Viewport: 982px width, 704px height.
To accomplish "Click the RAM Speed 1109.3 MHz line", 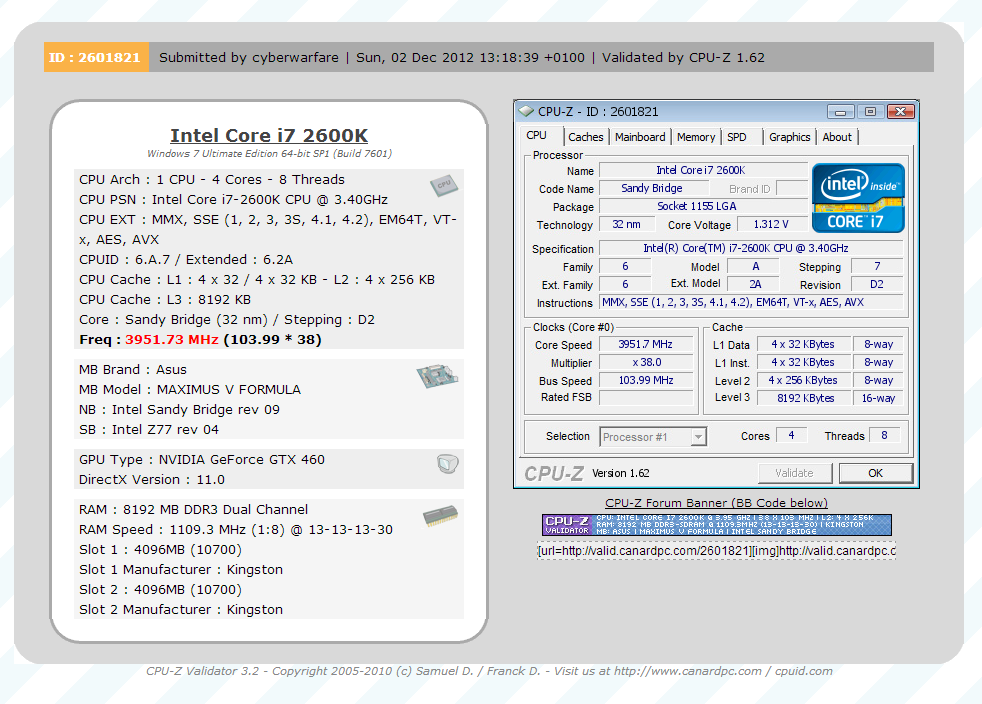I will (235, 530).
